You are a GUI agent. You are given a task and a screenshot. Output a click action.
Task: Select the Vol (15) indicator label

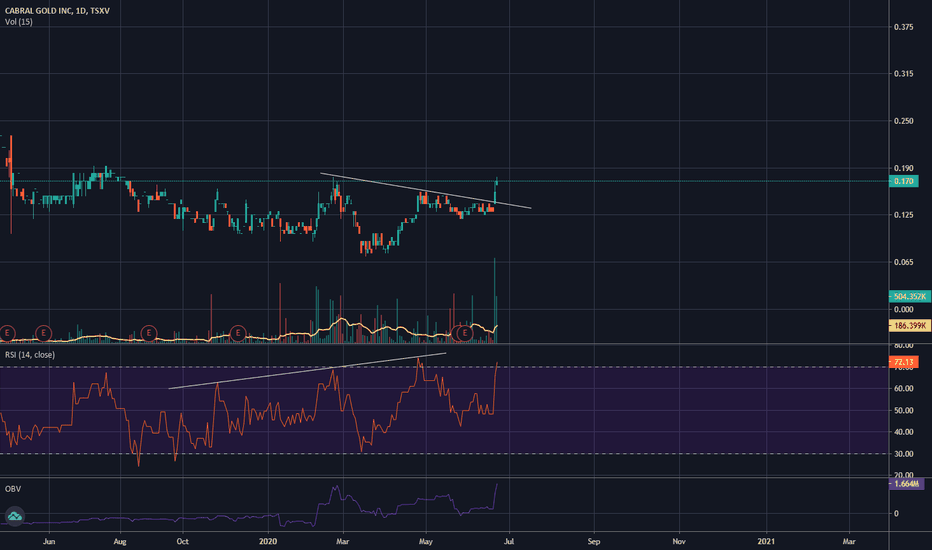(x=18, y=22)
